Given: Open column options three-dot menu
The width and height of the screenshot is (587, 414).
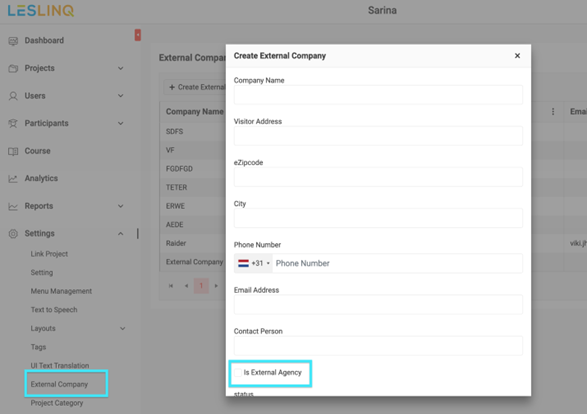Looking at the screenshot, I should click(x=553, y=112).
